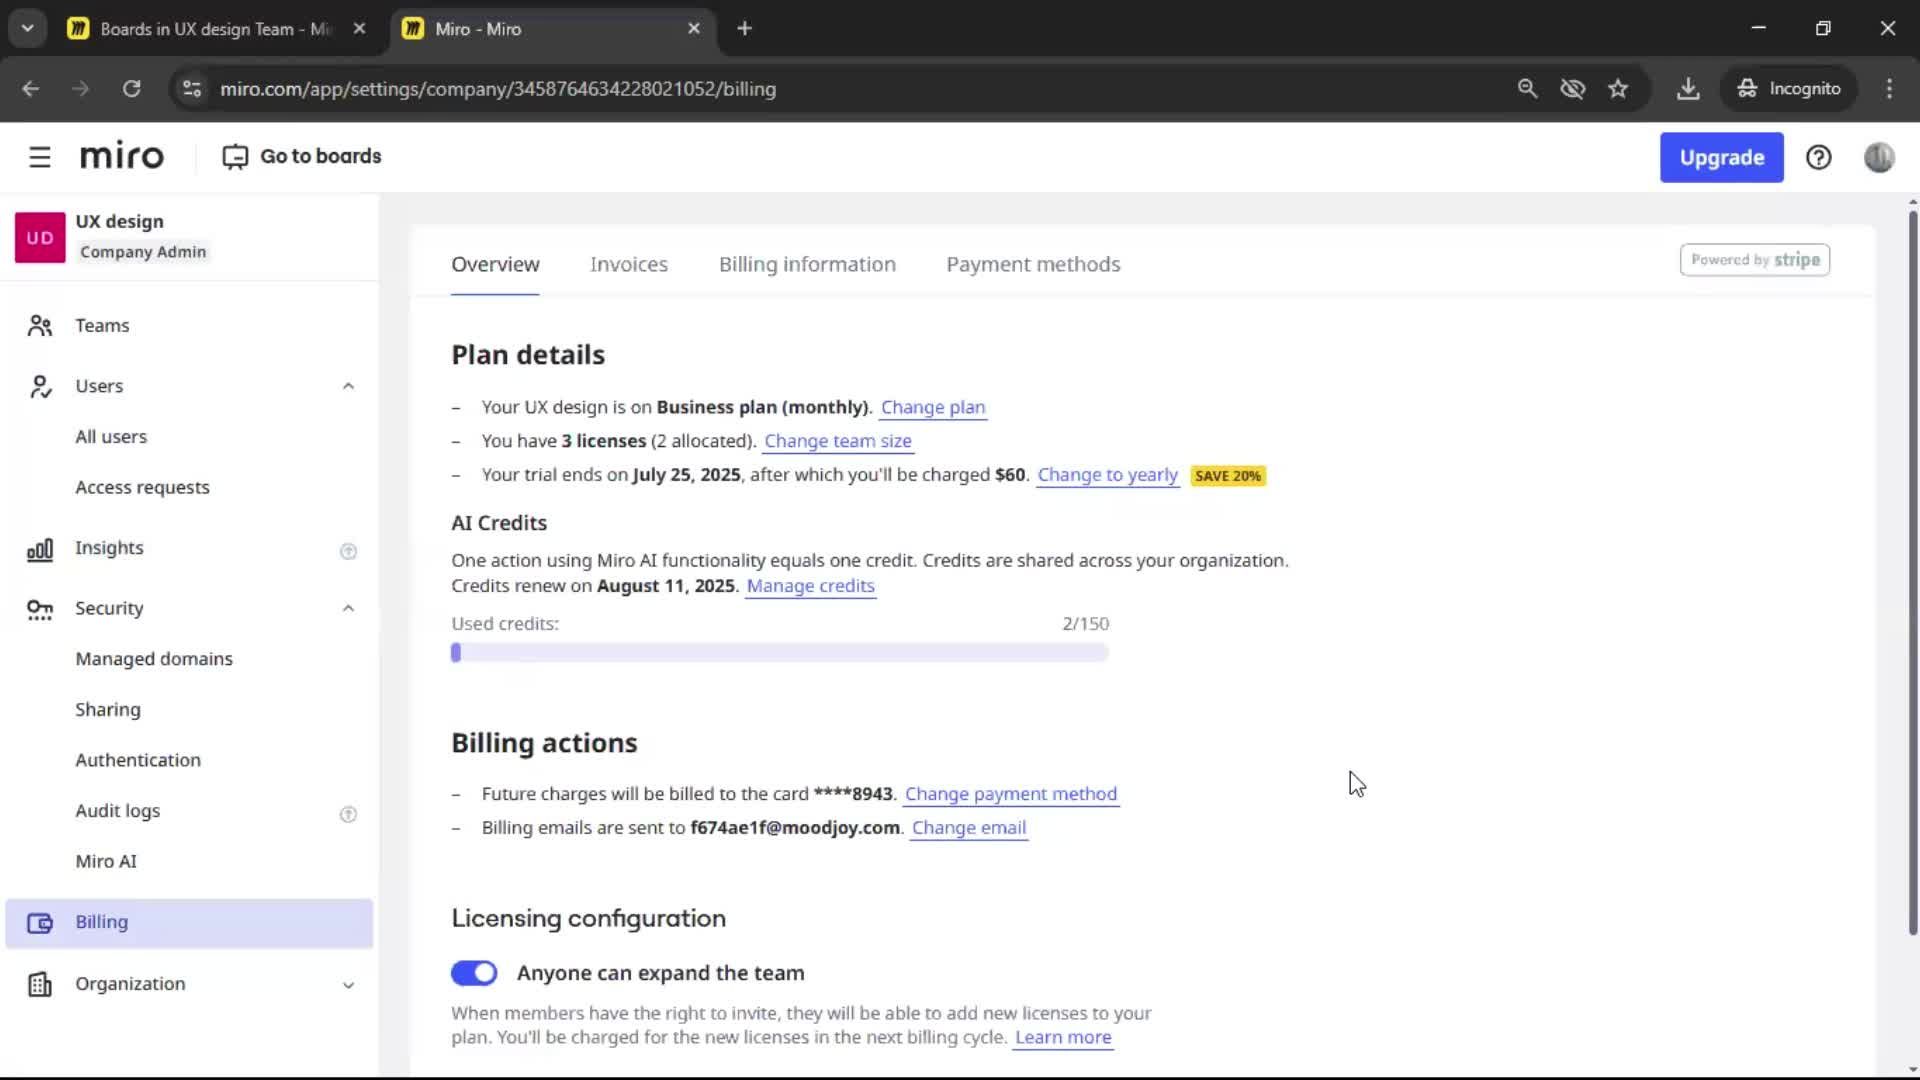This screenshot has height=1080, width=1920.
Task: Switch to the Overview tab
Action: pos(495,265)
